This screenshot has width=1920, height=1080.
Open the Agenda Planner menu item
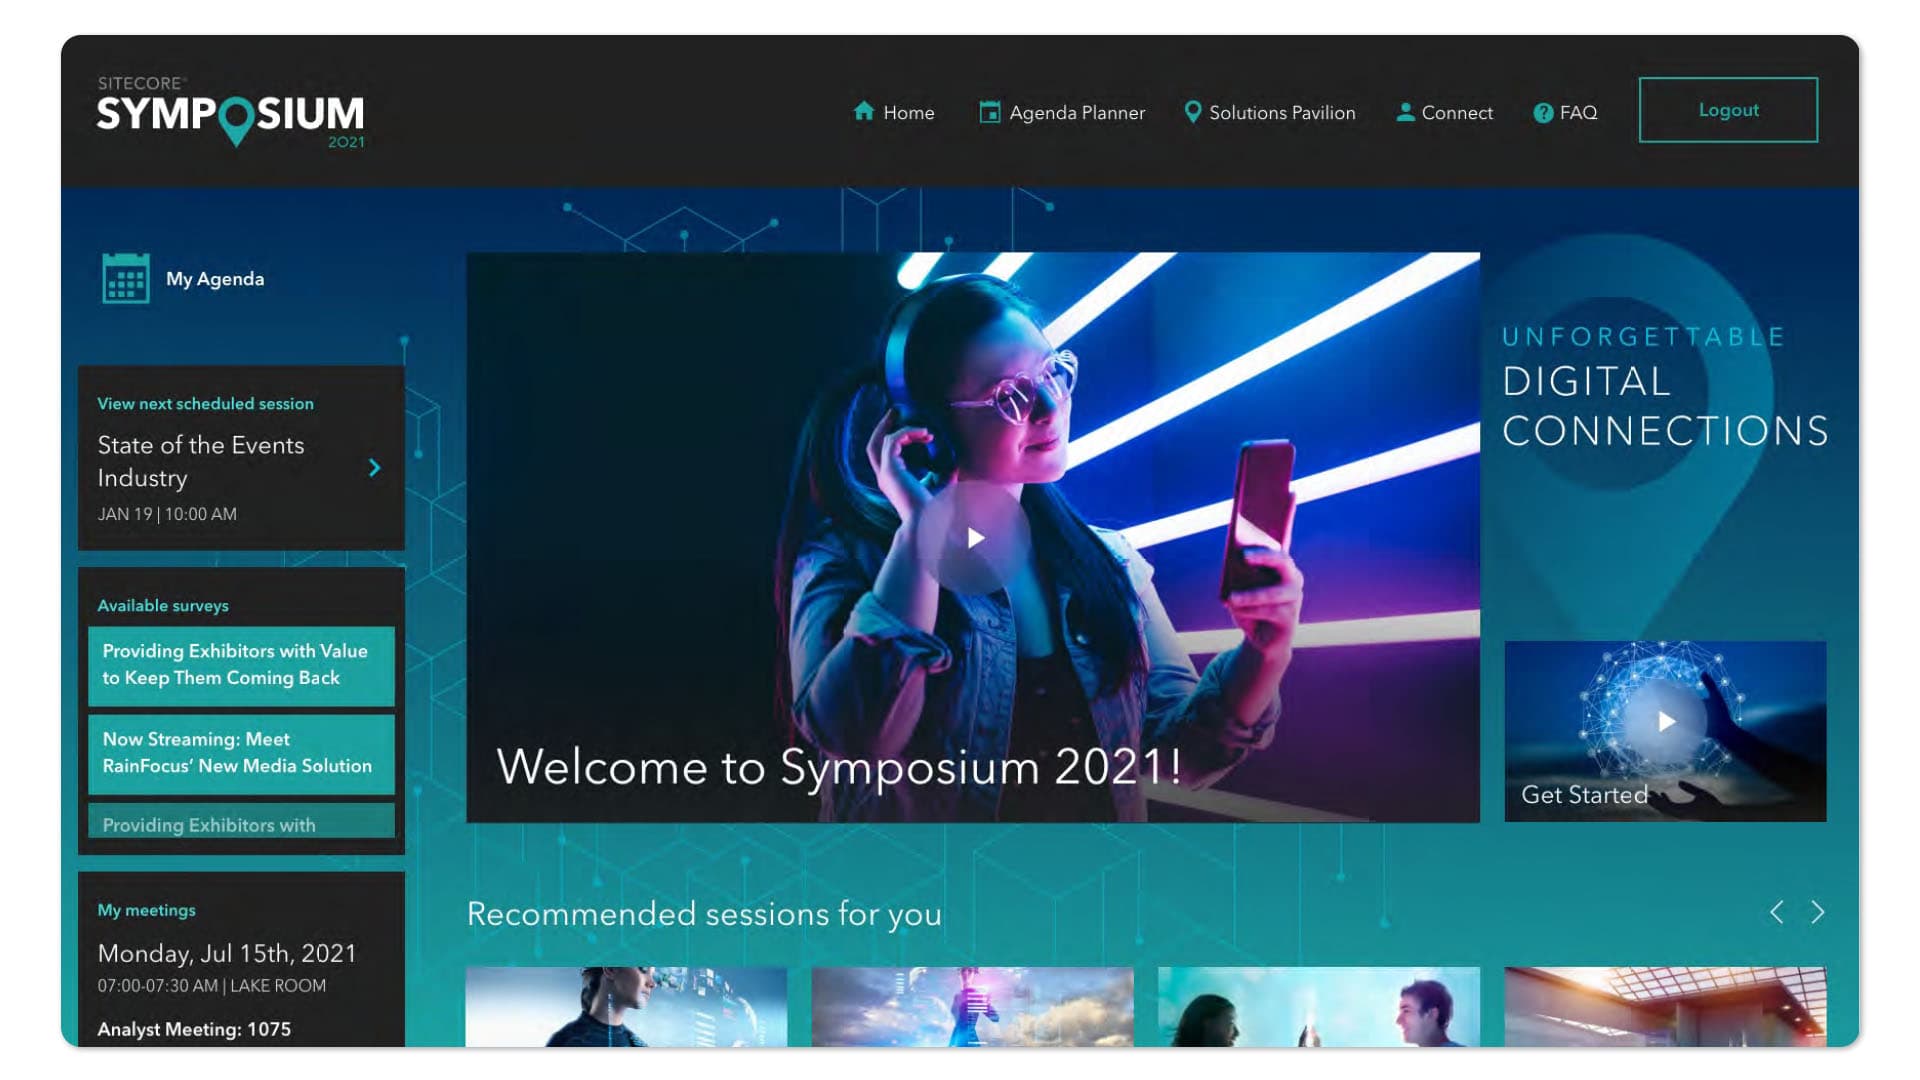[1062, 112]
